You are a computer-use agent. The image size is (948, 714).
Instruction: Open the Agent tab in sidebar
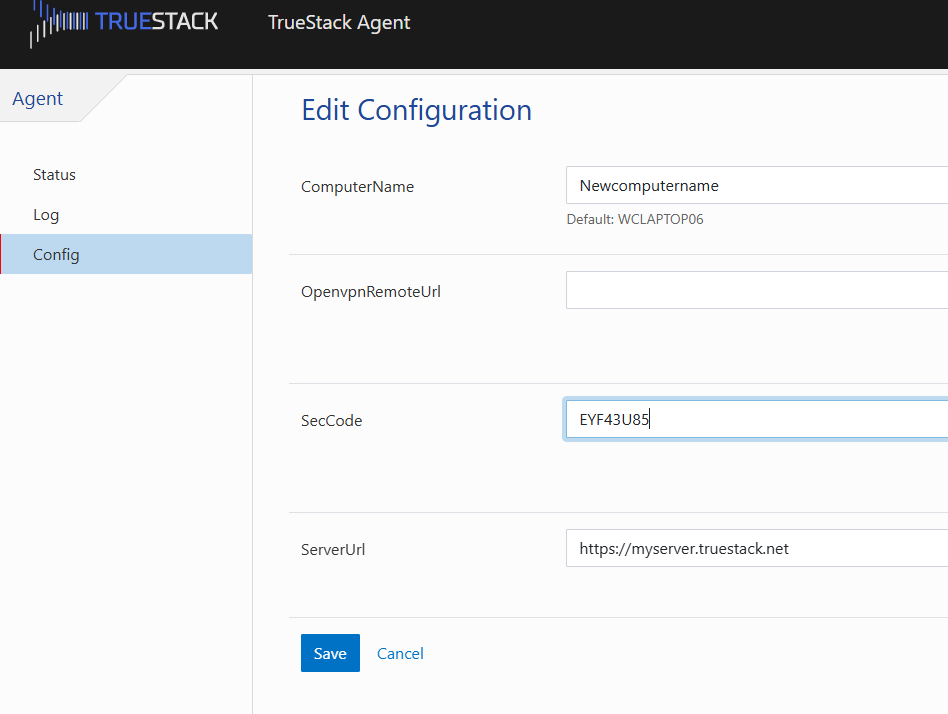(x=37, y=99)
